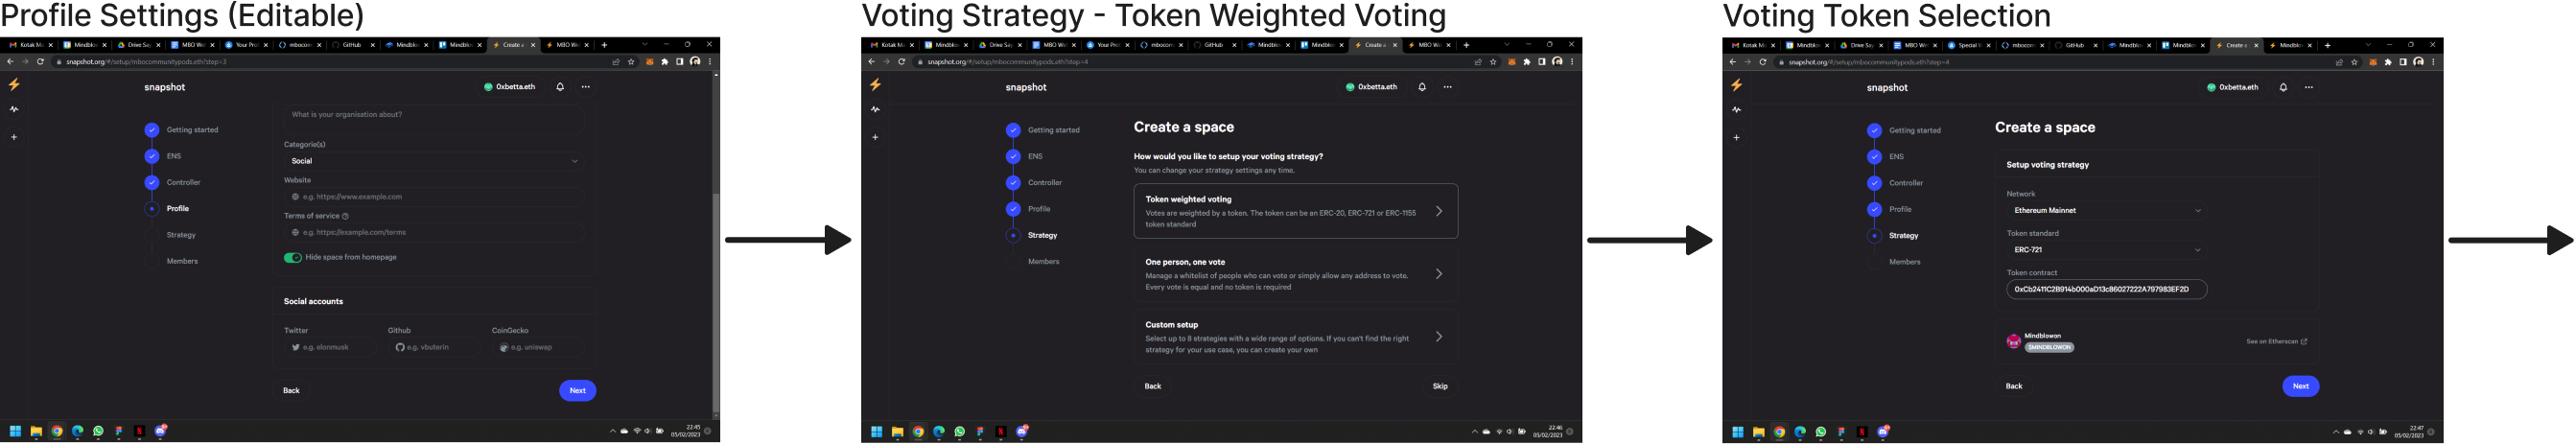Image resolution: width=2576 pixels, height=444 pixels.
Task: Open the Token standard dropdown showing ERC-721
Action: pos(2106,250)
